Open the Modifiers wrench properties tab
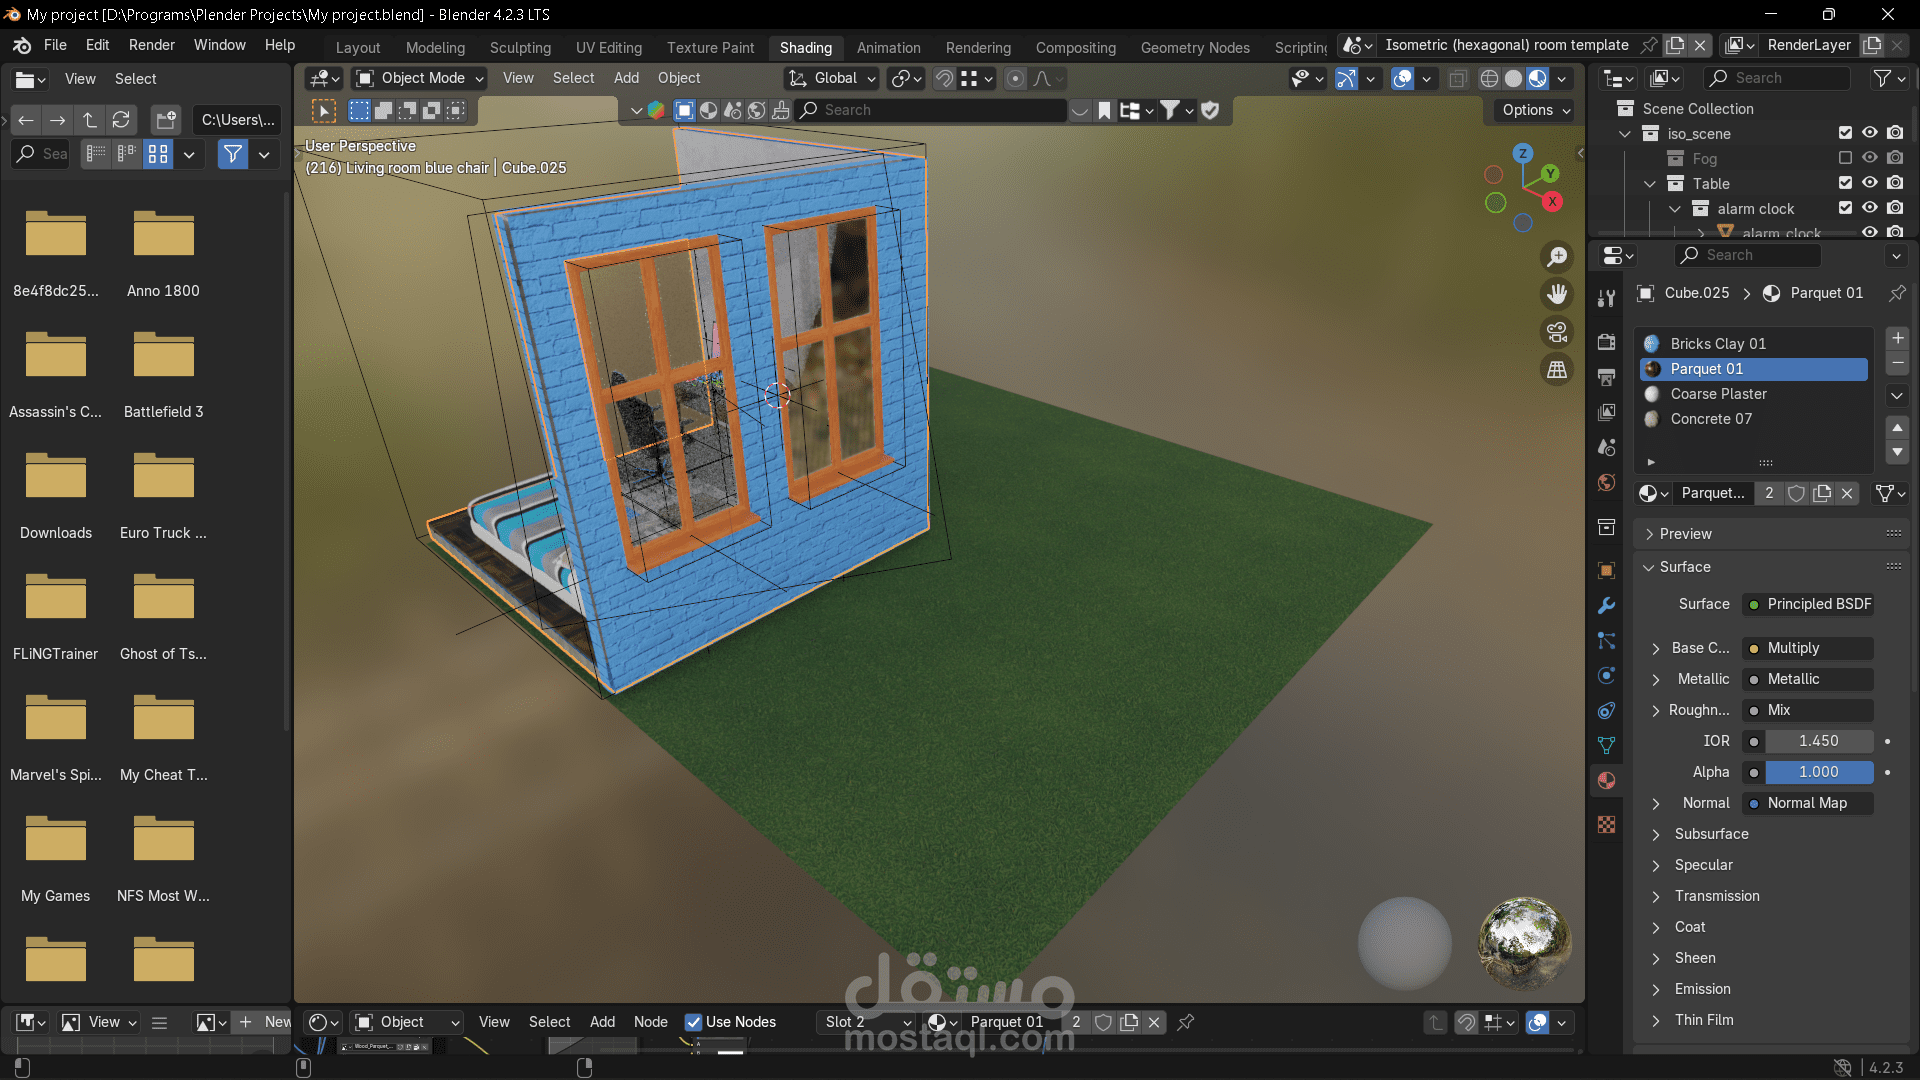Screen dimensions: 1920x1080 (1606, 606)
